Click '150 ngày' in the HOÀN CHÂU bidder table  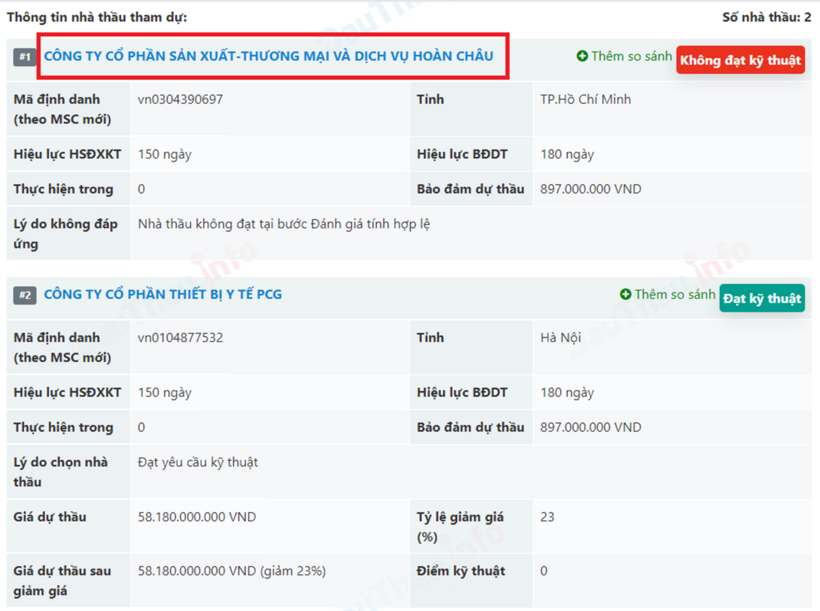(165, 154)
